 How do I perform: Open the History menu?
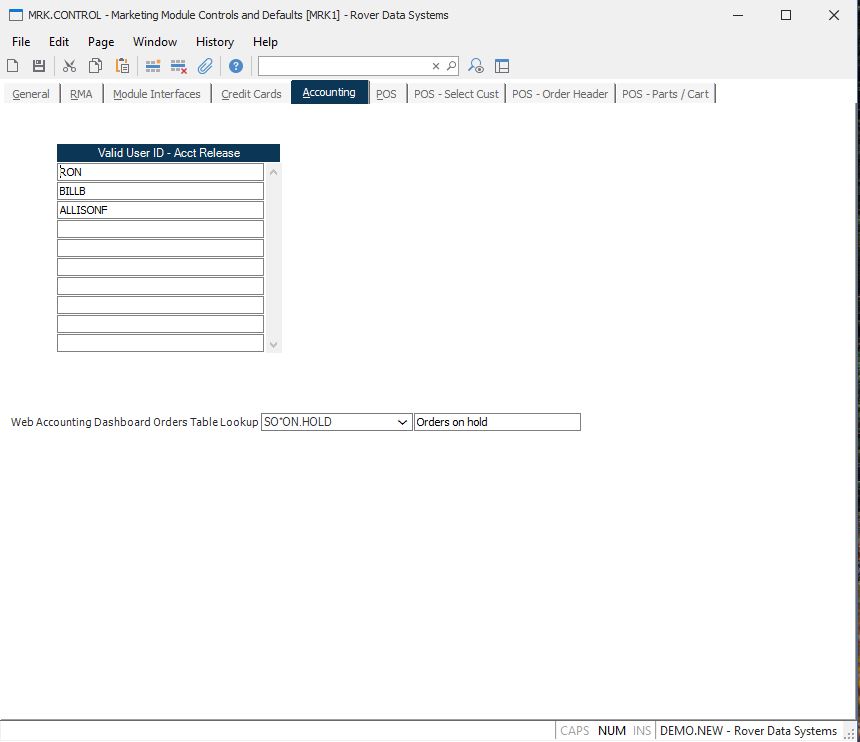[x=214, y=42]
